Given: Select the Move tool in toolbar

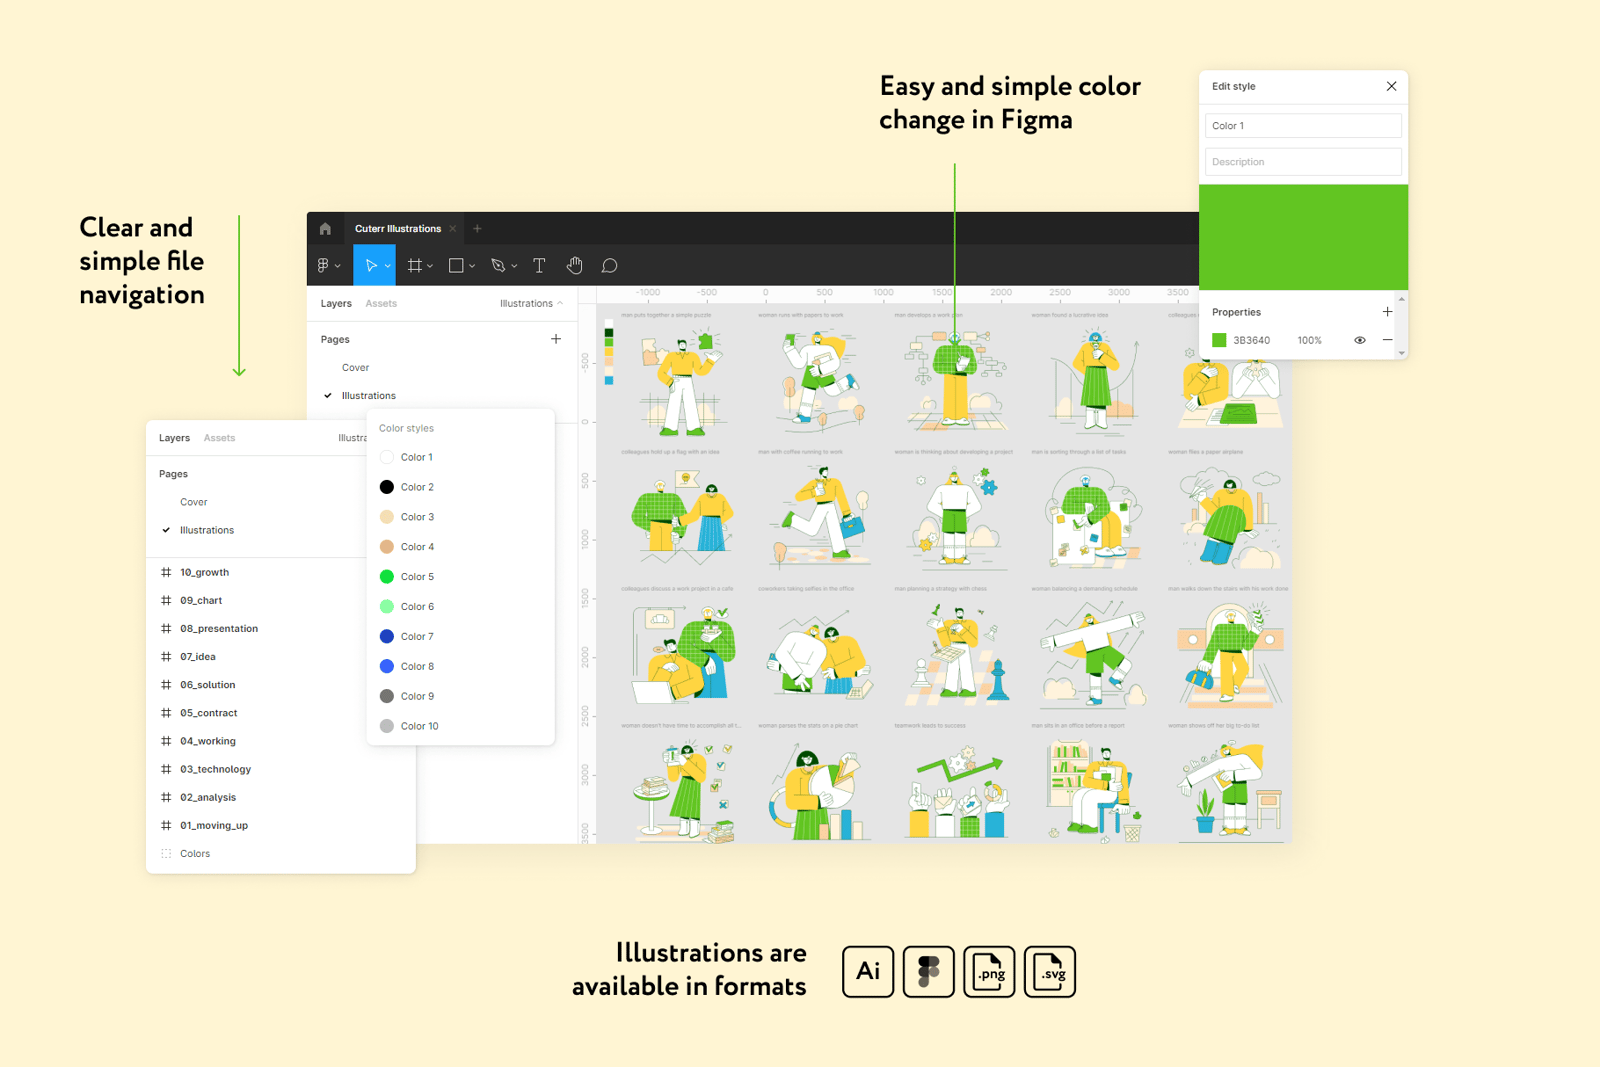Looking at the screenshot, I should [370, 266].
